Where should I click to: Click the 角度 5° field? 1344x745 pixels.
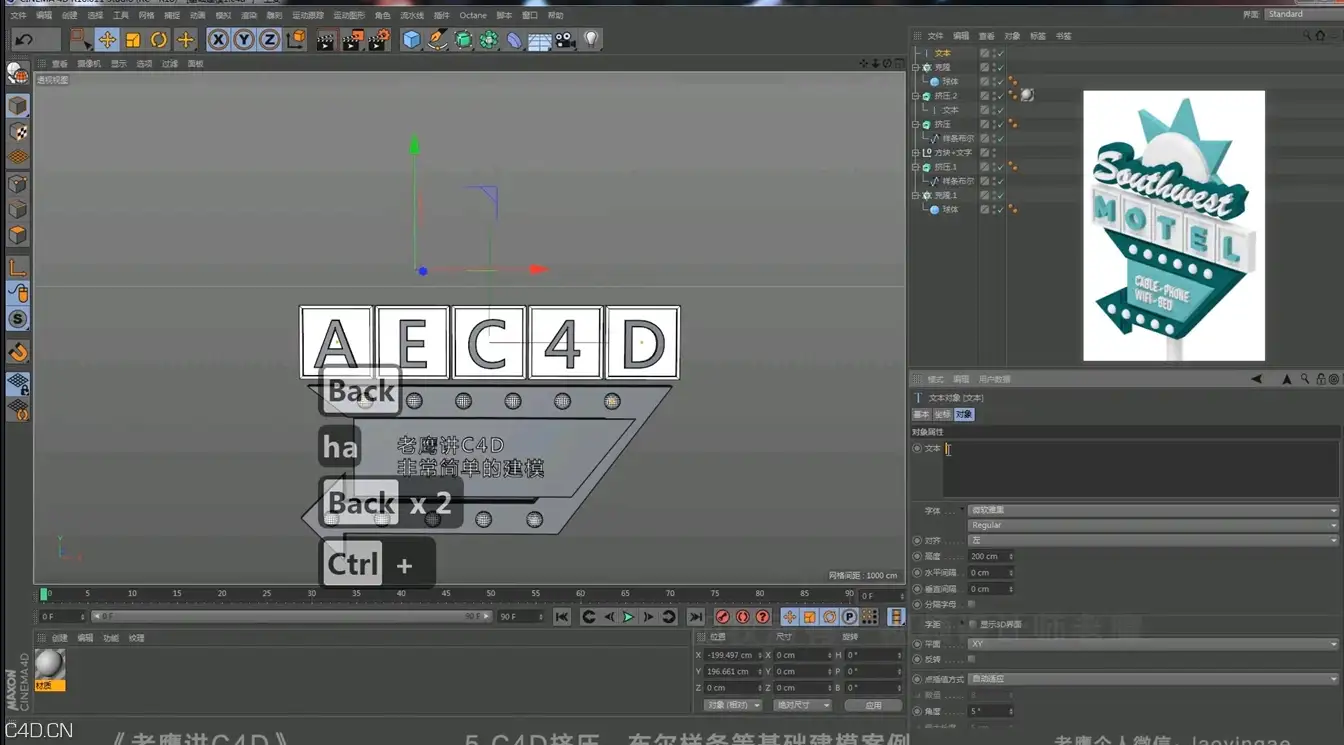pos(990,711)
